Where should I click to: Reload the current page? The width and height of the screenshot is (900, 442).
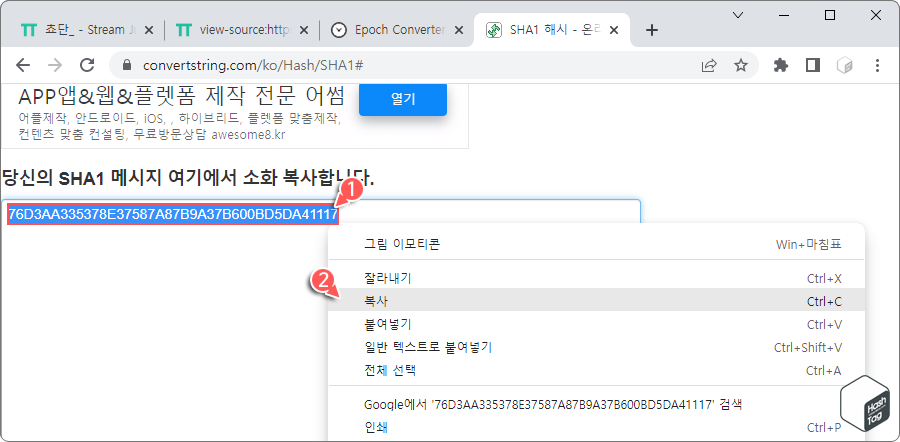point(87,65)
